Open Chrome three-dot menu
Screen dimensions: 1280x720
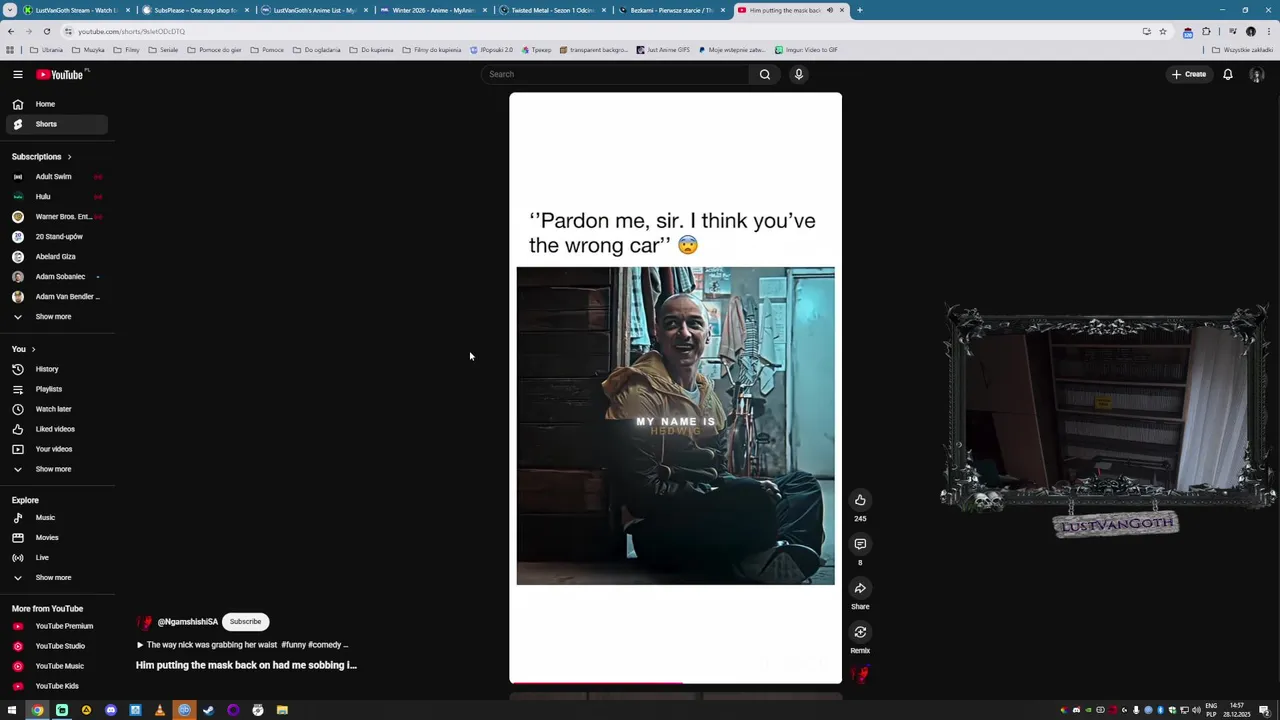pyautogui.click(x=1268, y=31)
